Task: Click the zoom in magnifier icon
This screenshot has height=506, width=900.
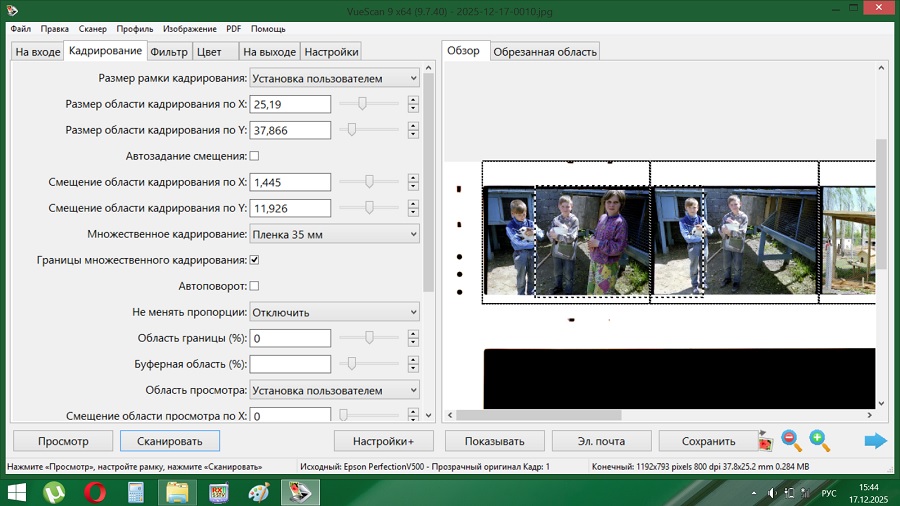Action: pos(819,440)
